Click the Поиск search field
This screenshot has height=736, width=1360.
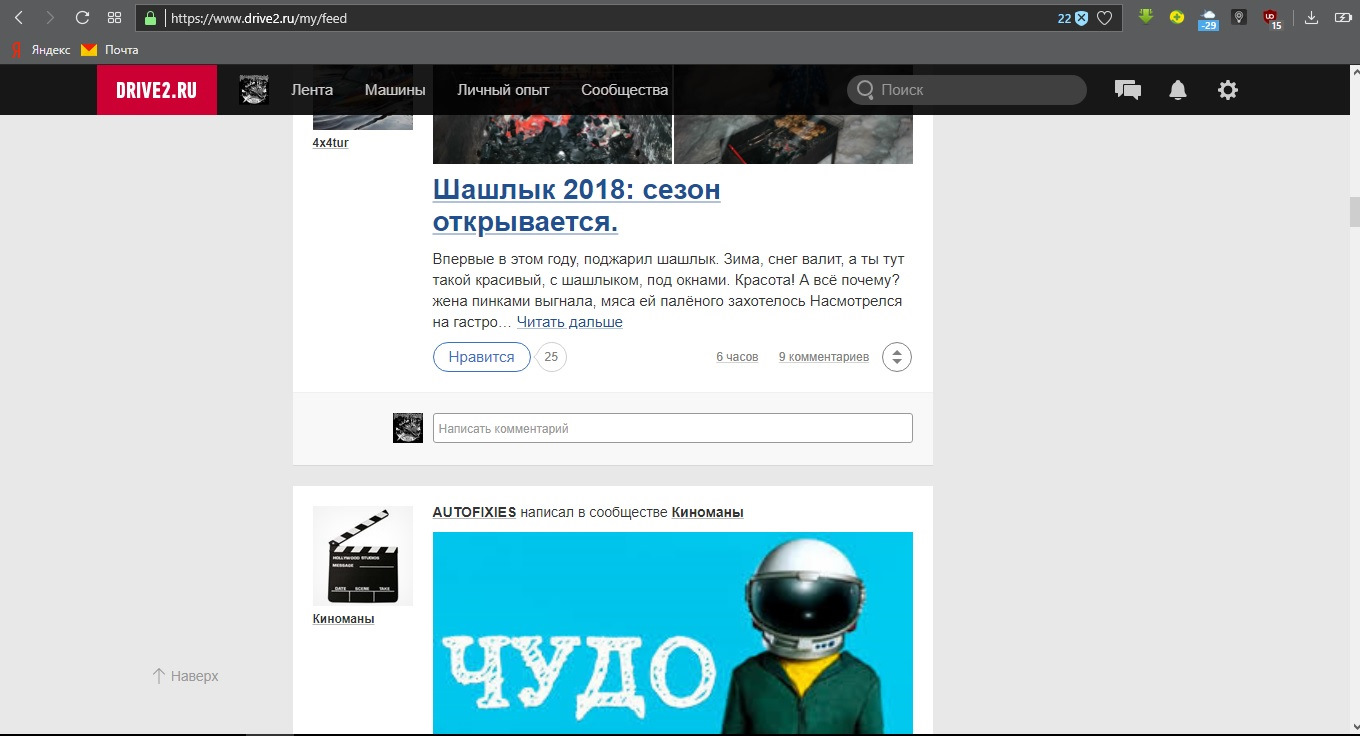coord(967,90)
